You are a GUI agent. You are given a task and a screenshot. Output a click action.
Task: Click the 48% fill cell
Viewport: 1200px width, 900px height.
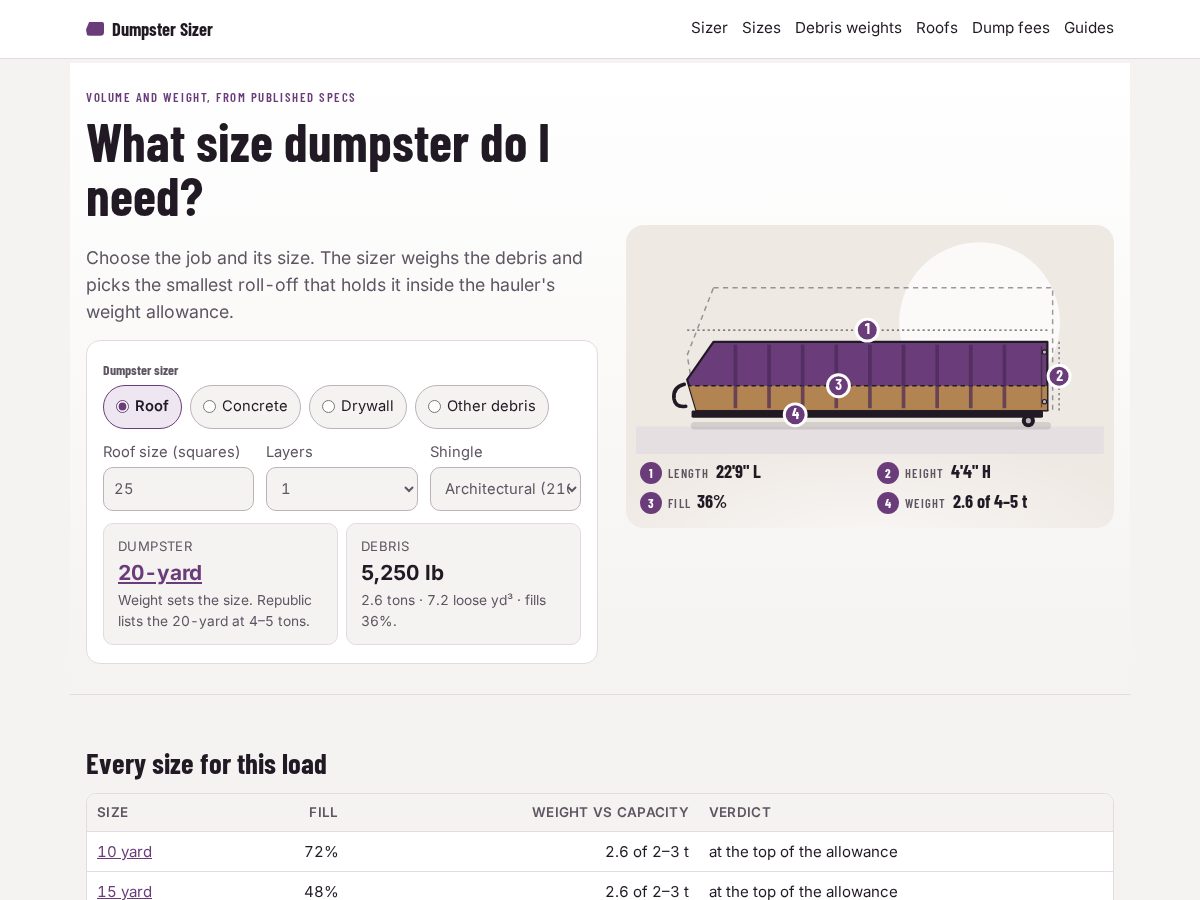click(x=321, y=891)
